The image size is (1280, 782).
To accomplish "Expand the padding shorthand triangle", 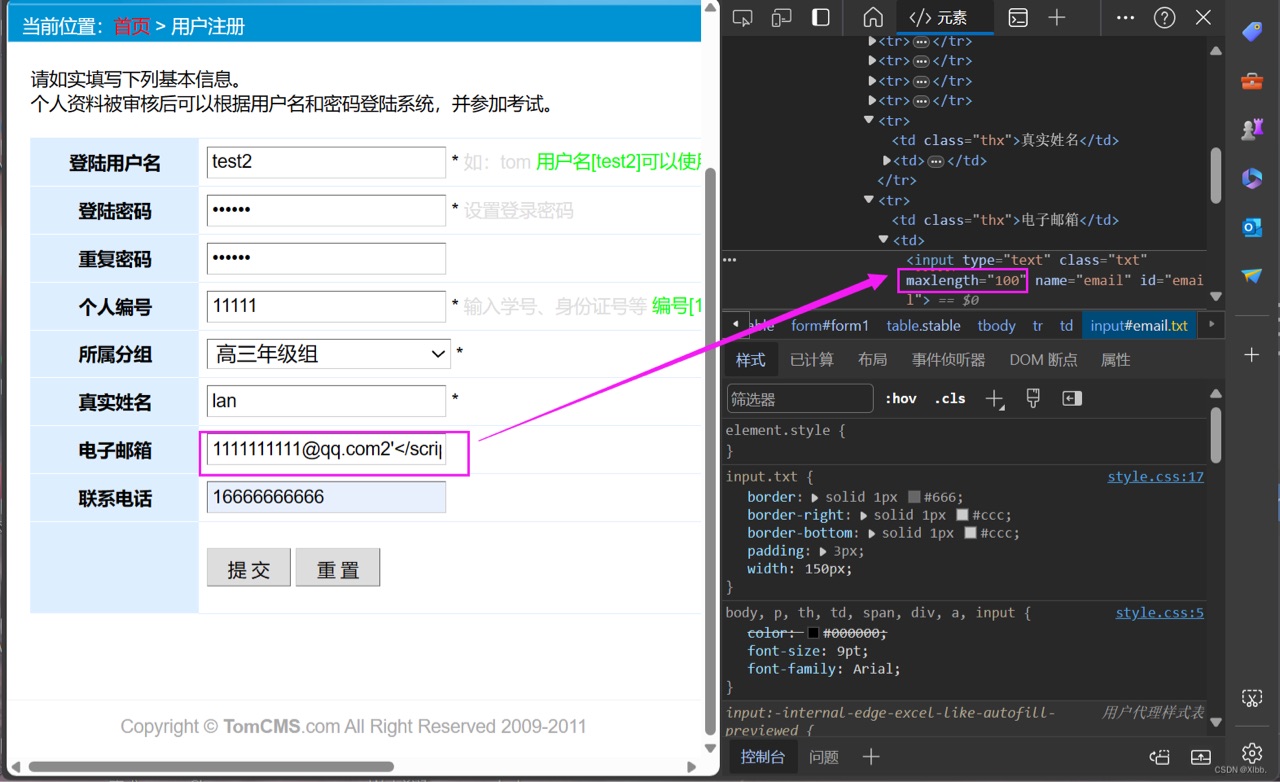I will point(823,551).
